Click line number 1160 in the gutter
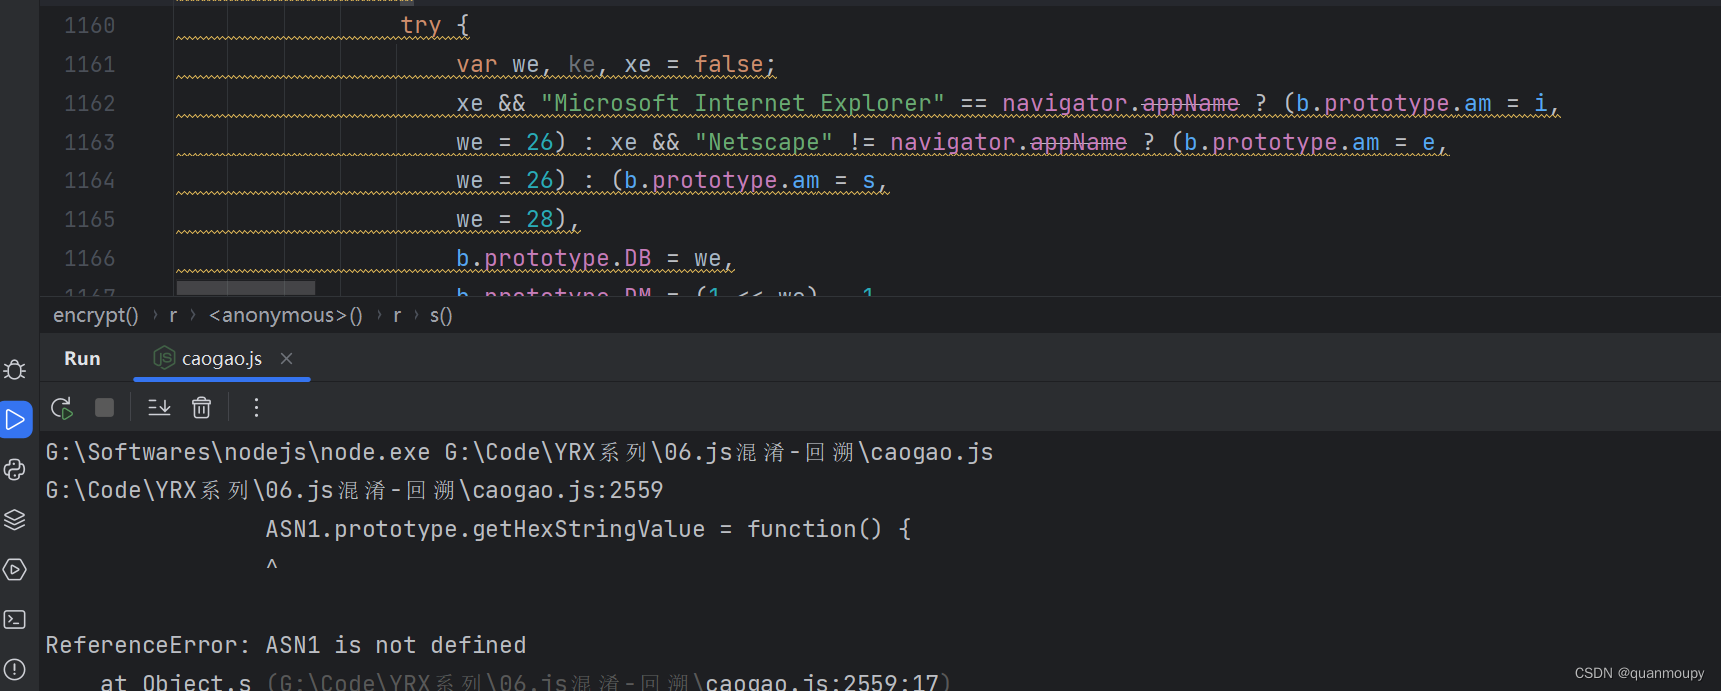This screenshot has width=1721, height=691. coord(90,25)
